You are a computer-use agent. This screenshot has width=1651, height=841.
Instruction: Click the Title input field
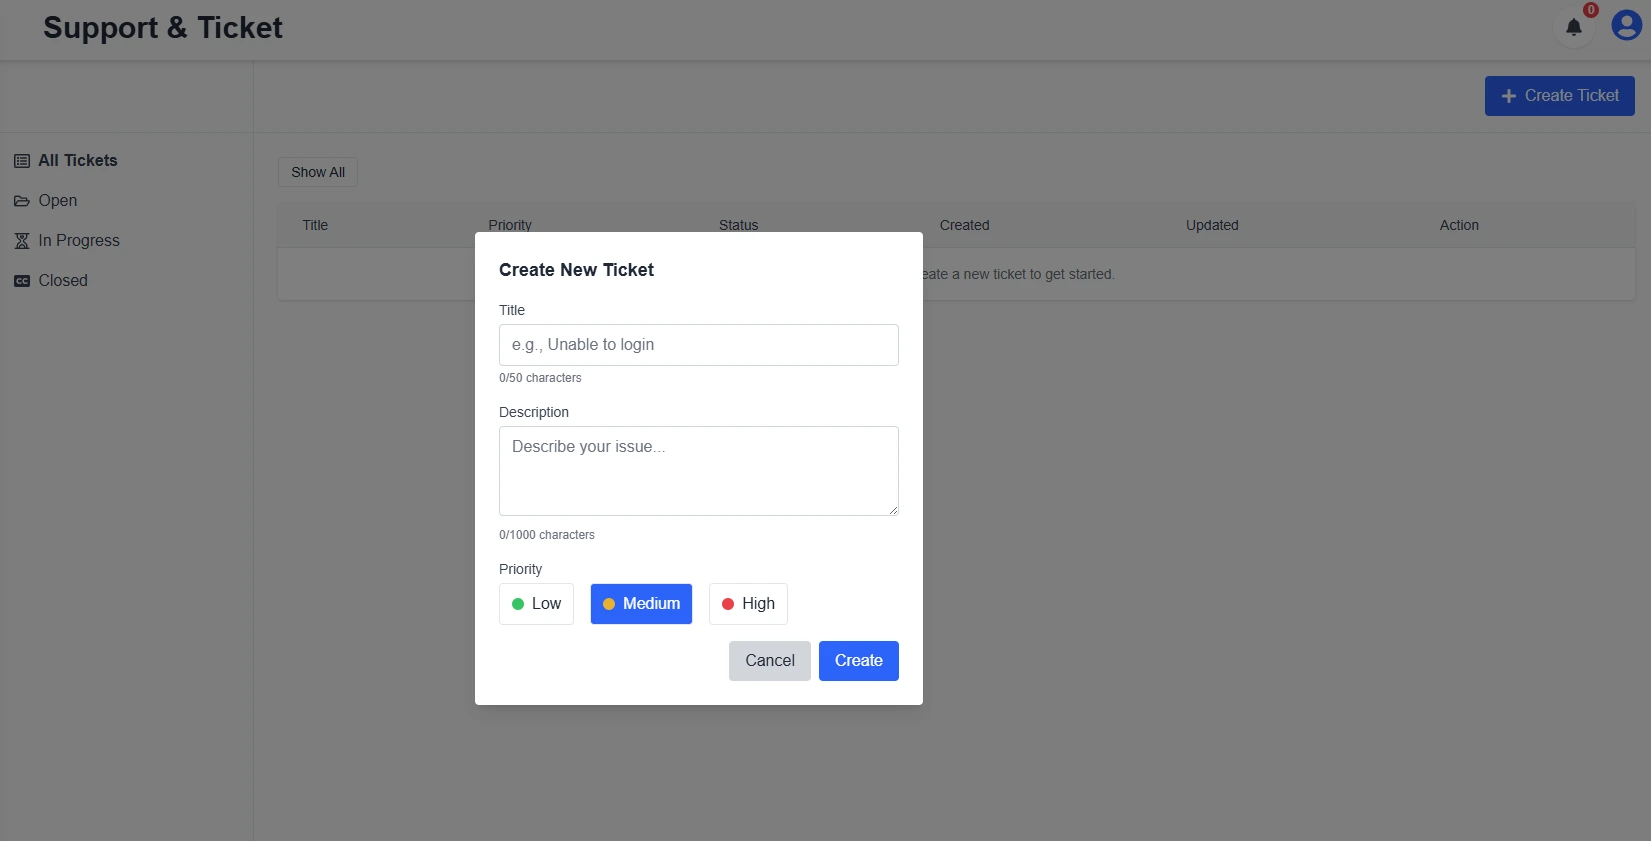[698, 344]
